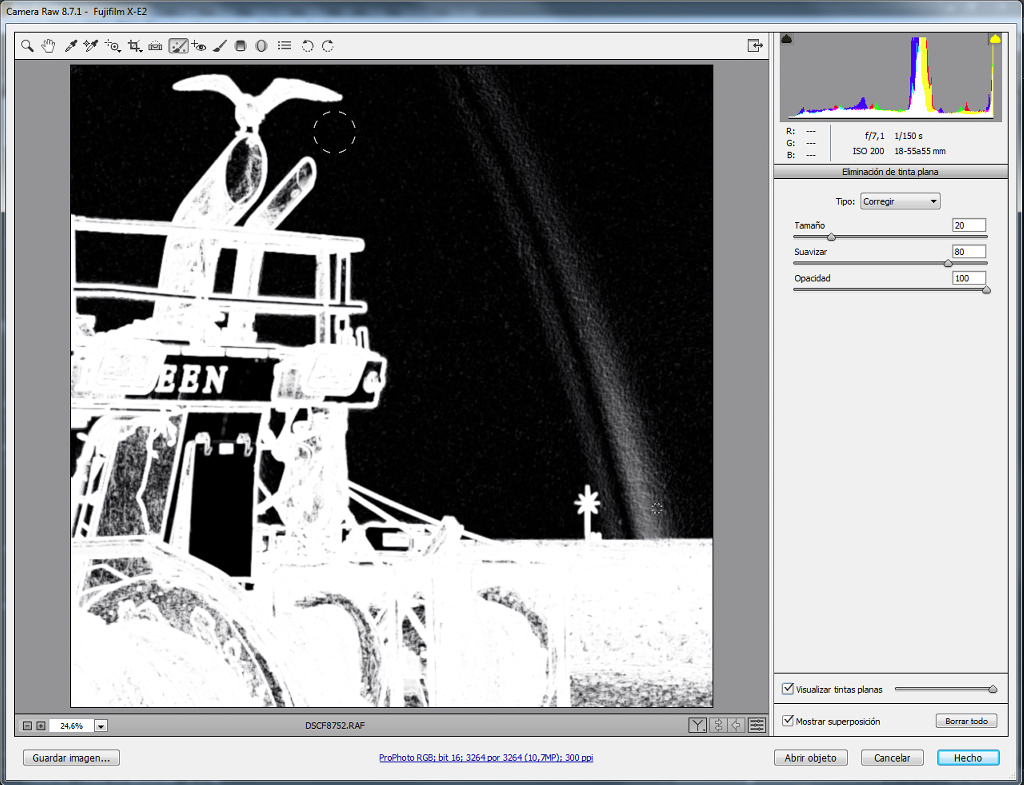Zoom in with the plus button
The width and height of the screenshot is (1024, 785).
(40, 726)
